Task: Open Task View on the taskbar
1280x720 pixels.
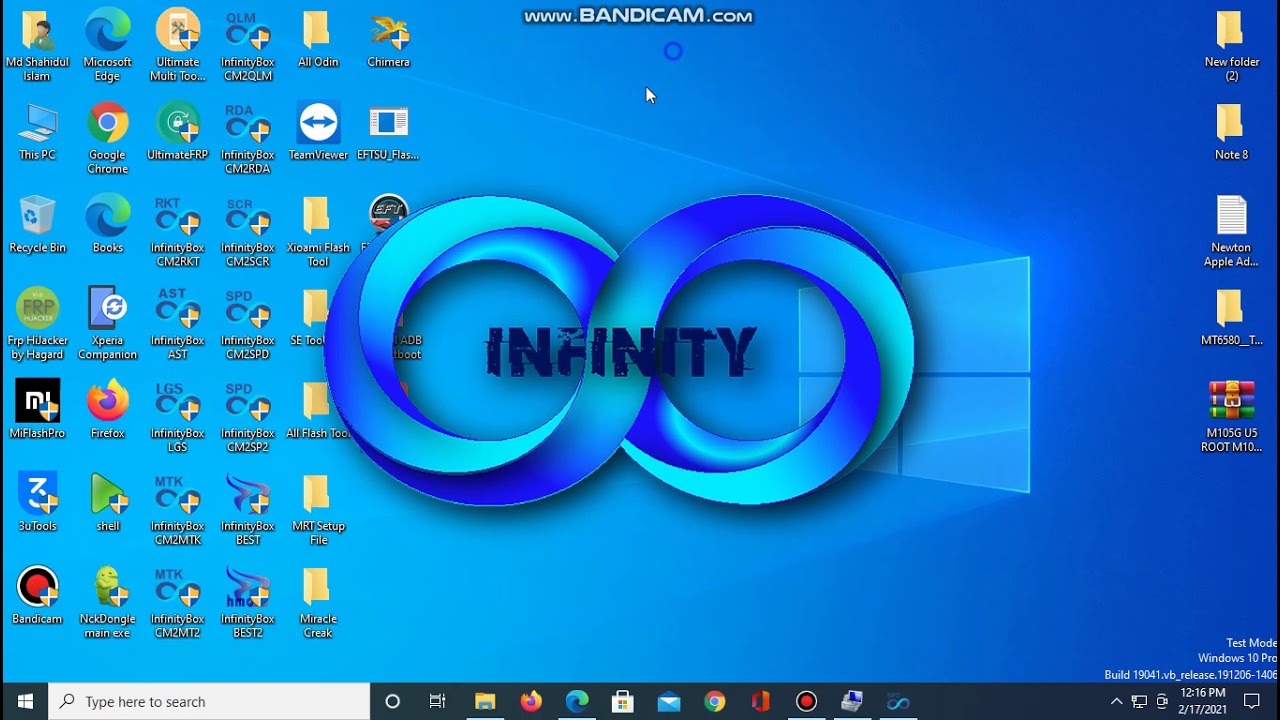Action: 438,702
